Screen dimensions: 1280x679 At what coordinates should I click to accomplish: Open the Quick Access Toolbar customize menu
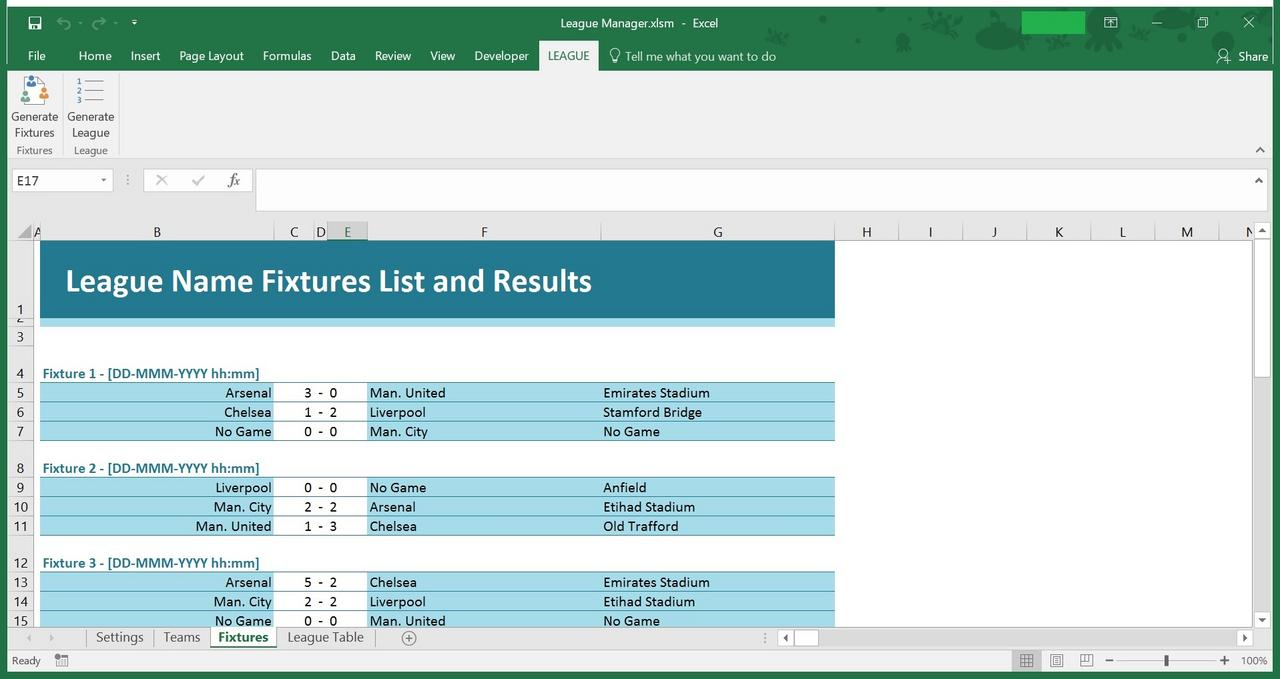click(x=134, y=22)
